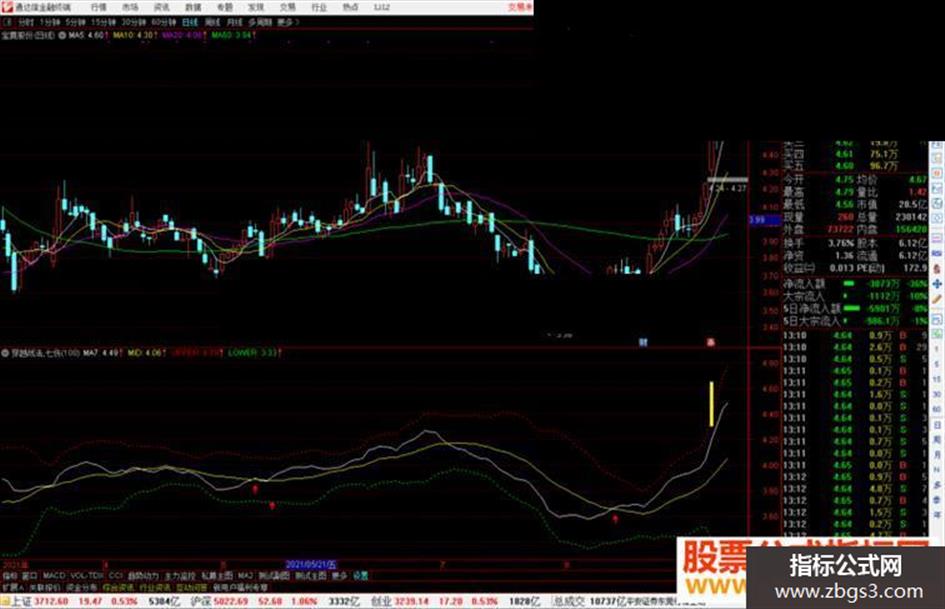Click the 上证 index value in the status bar

click(51, 602)
